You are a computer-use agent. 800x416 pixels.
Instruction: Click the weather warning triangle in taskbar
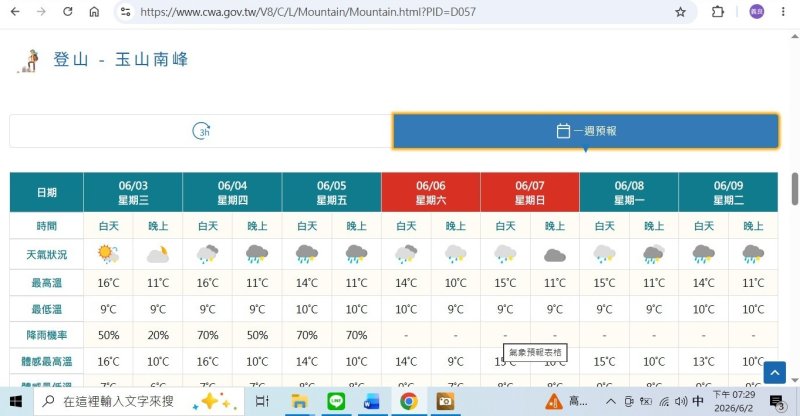coord(554,402)
